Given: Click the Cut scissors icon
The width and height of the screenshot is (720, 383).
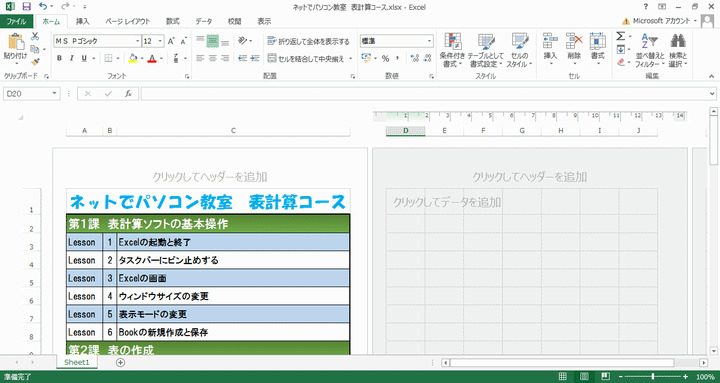Looking at the screenshot, I should pos(35,37).
